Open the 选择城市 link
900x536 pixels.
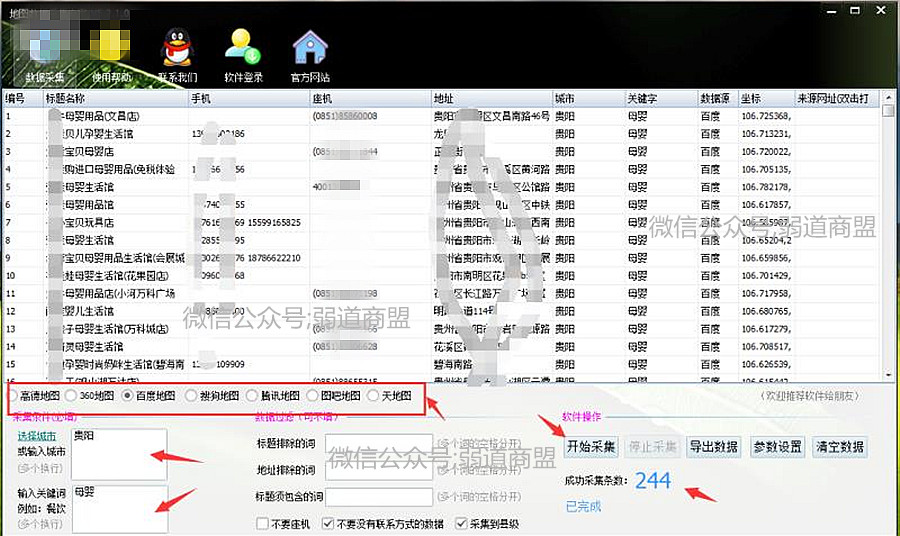click(37, 436)
